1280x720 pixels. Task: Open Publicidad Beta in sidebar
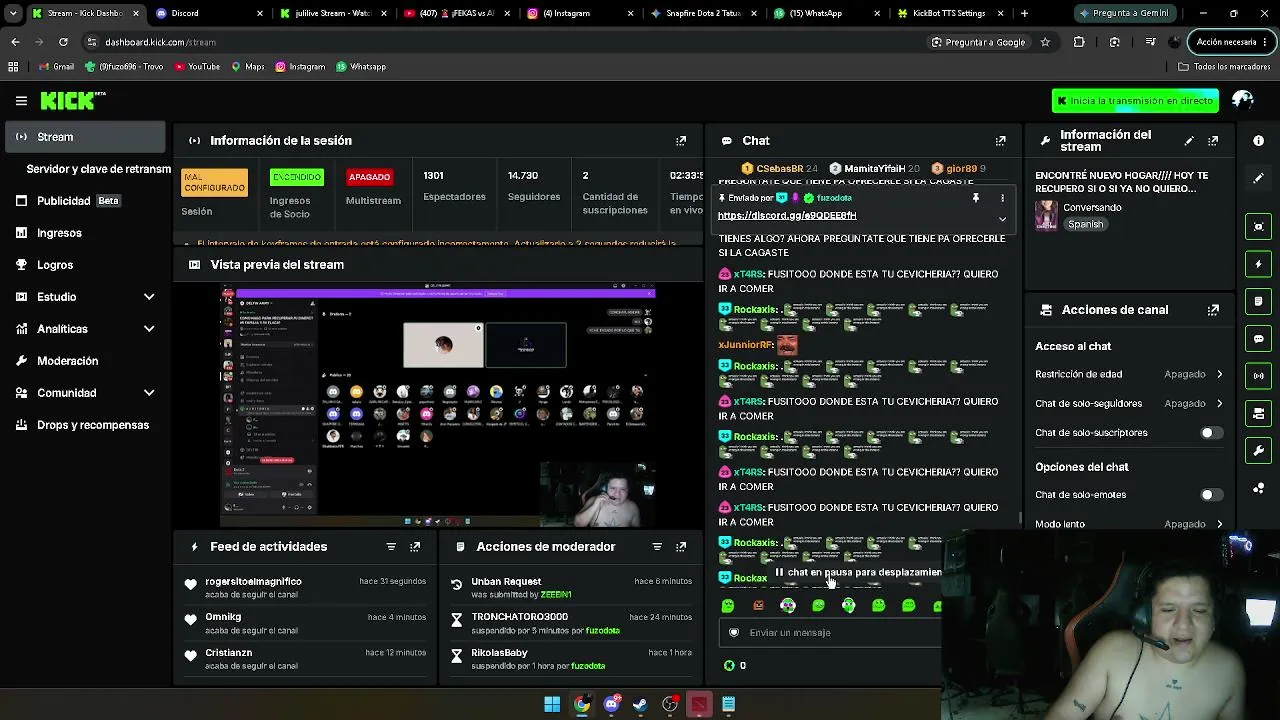pos(86,201)
